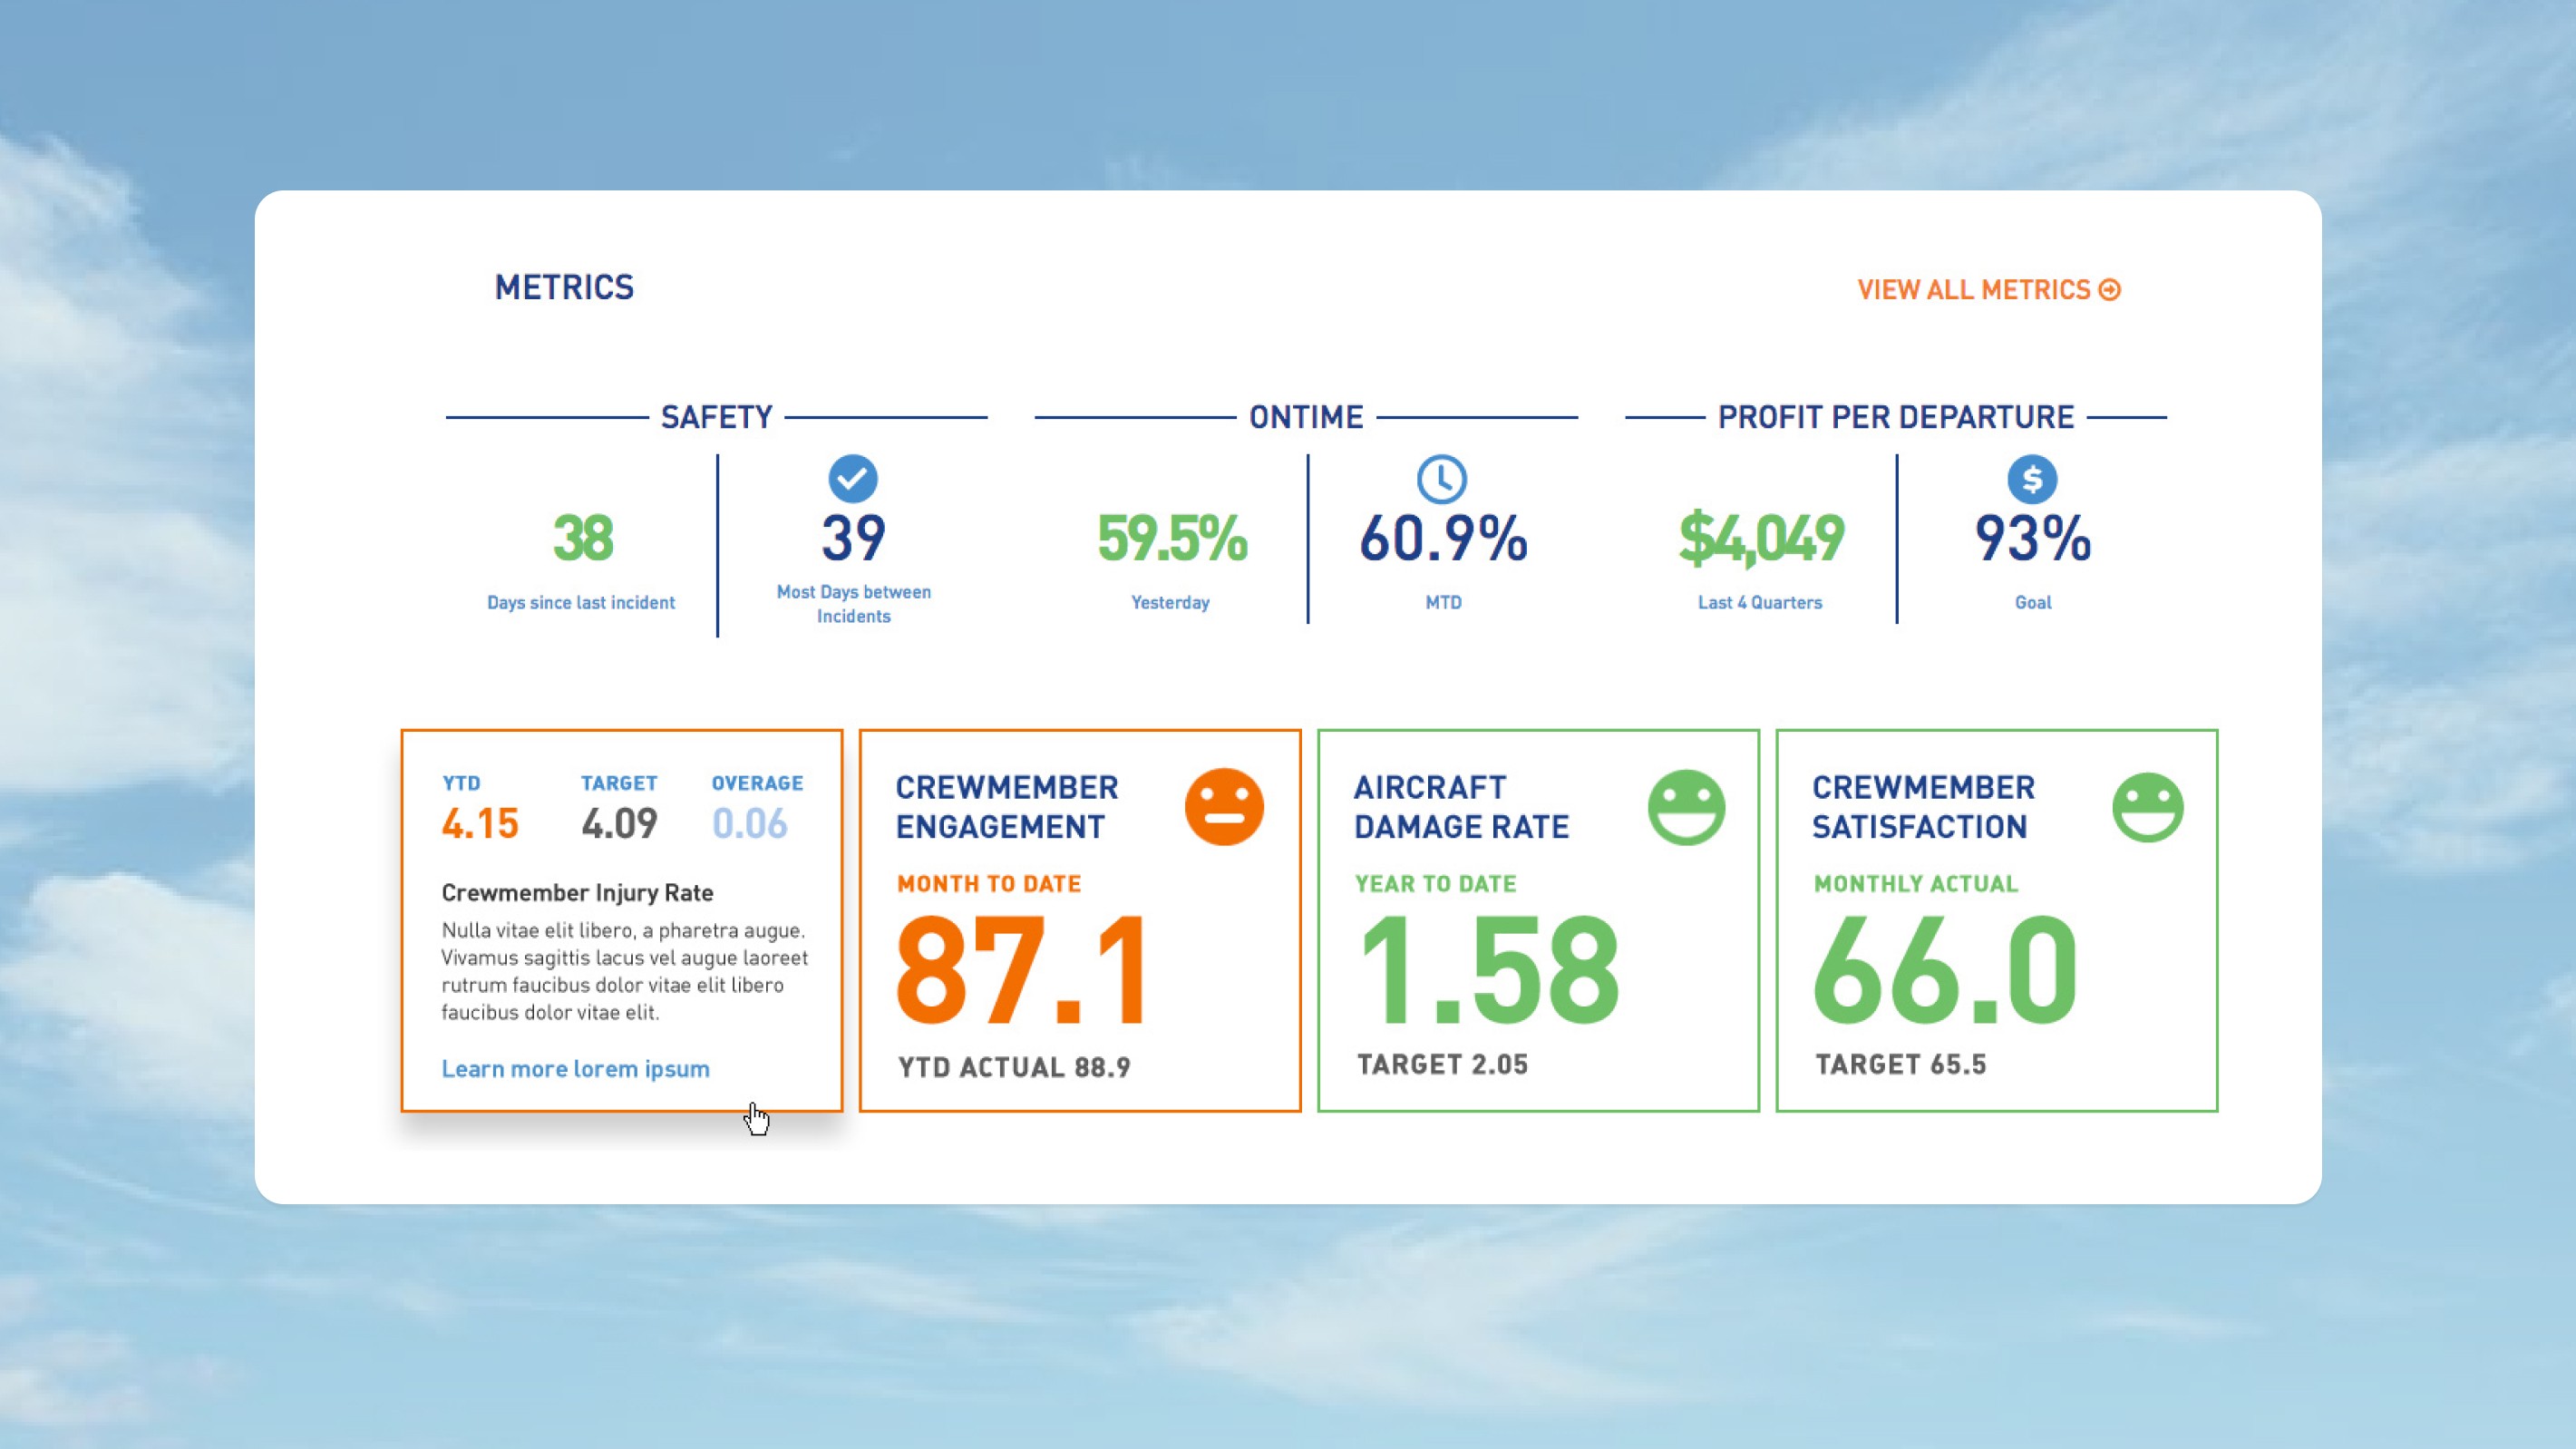Image resolution: width=2576 pixels, height=1449 pixels.
Task: Click the Nulla vitae elit libero paragraph
Action: tap(625, 972)
